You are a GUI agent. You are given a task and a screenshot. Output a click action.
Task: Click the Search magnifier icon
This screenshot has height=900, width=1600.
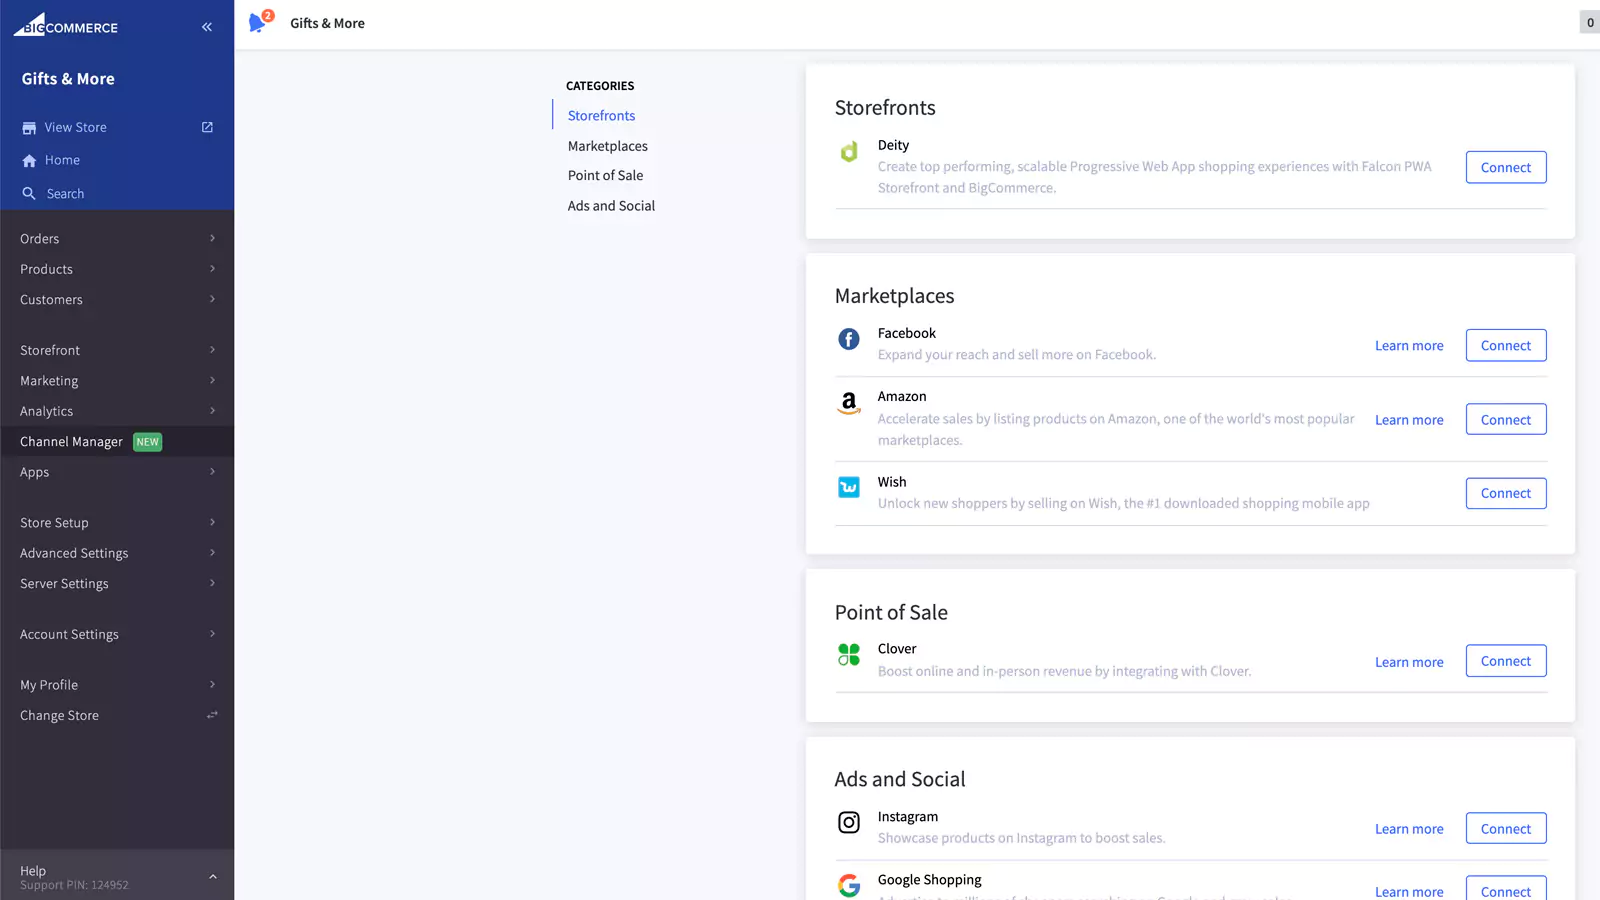(x=29, y=194)
